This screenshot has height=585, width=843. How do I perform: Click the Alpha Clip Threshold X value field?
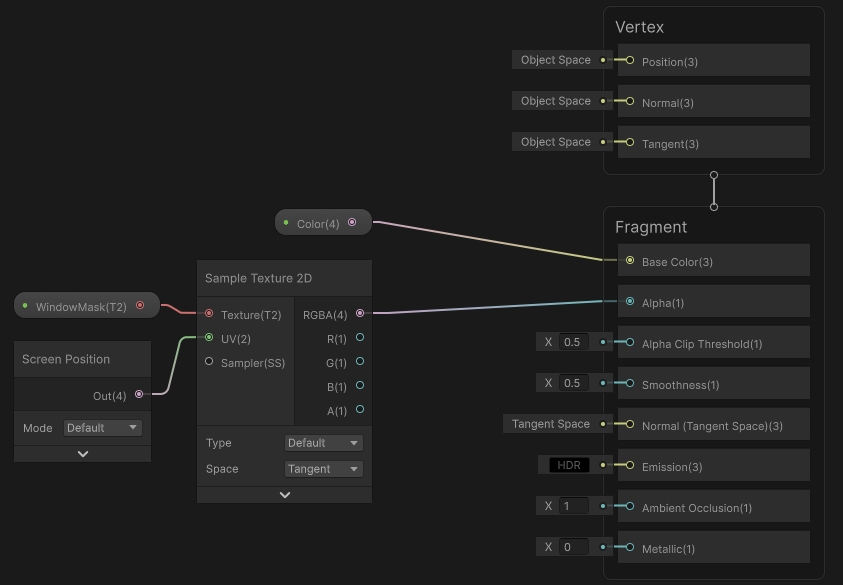click(573, 342)
